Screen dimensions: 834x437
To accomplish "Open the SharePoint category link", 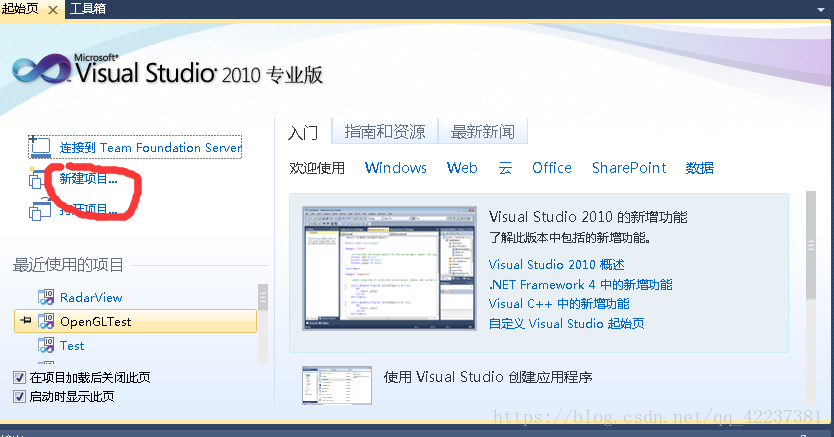I will pos(629,168).
